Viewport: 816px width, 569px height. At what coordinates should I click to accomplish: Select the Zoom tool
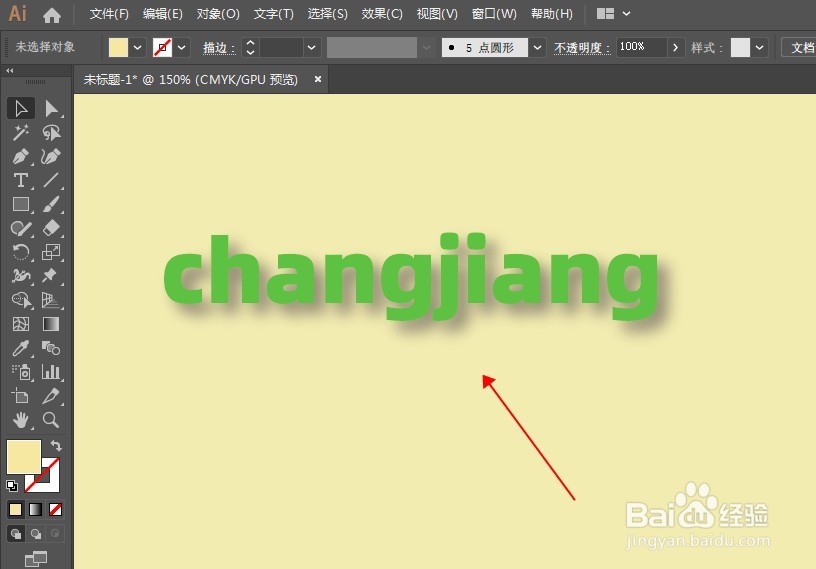click(x=51, y=420)
